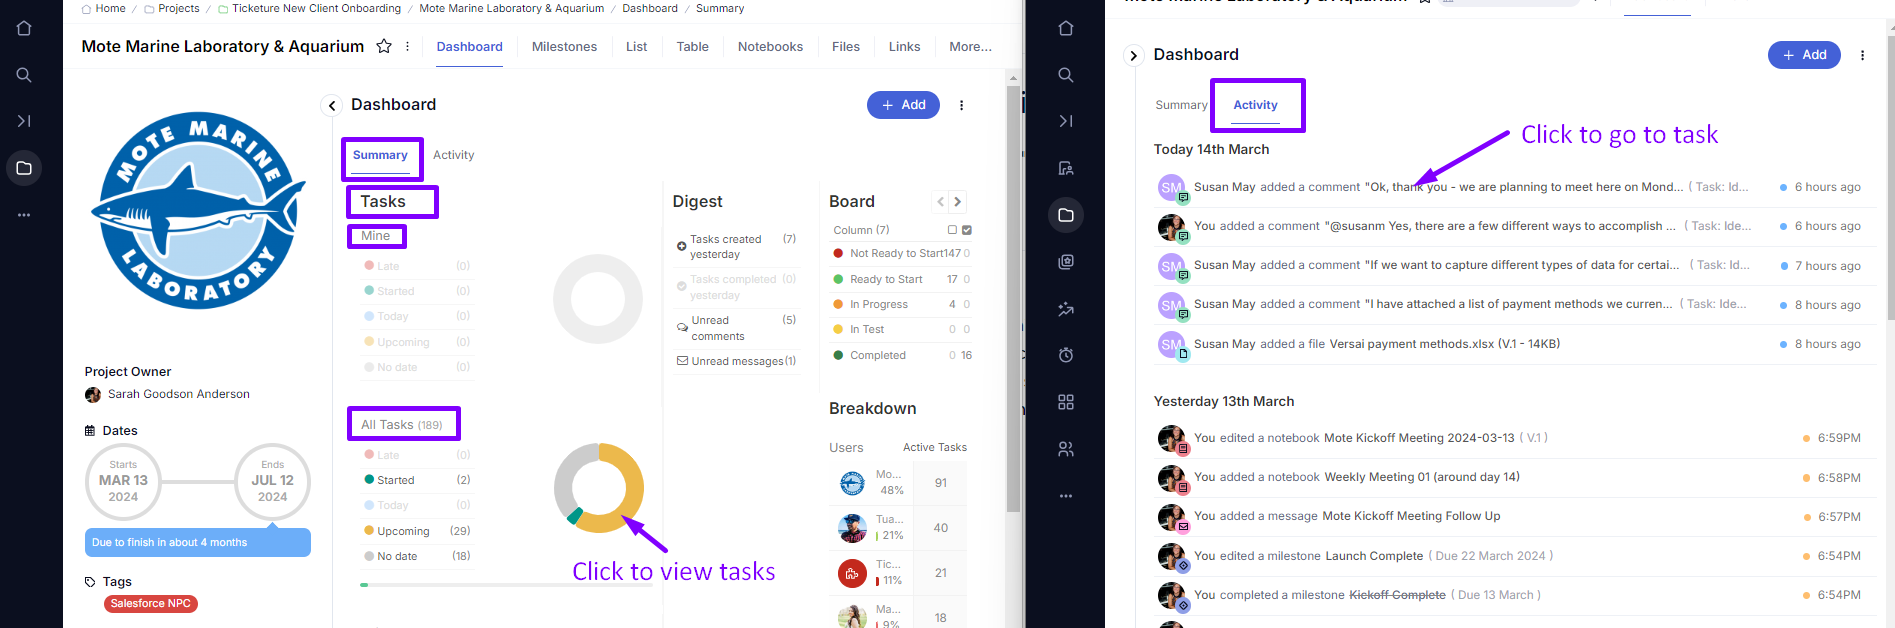Image resolution: width=1895 pixels, height=628 pixels.
Task: Select Activity tab in left window dashboard
Action: tap(453, 155)
